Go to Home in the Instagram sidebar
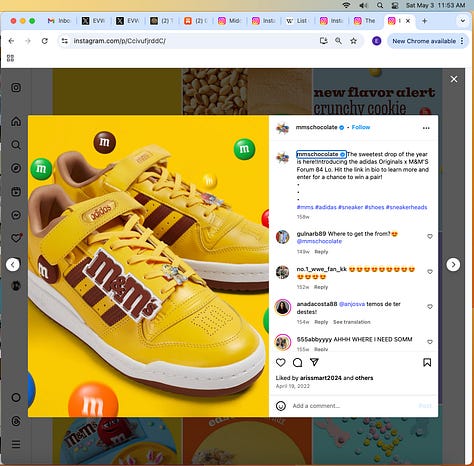Image resolution: width=474 pixels, height=466 pixels. point(16,121)
